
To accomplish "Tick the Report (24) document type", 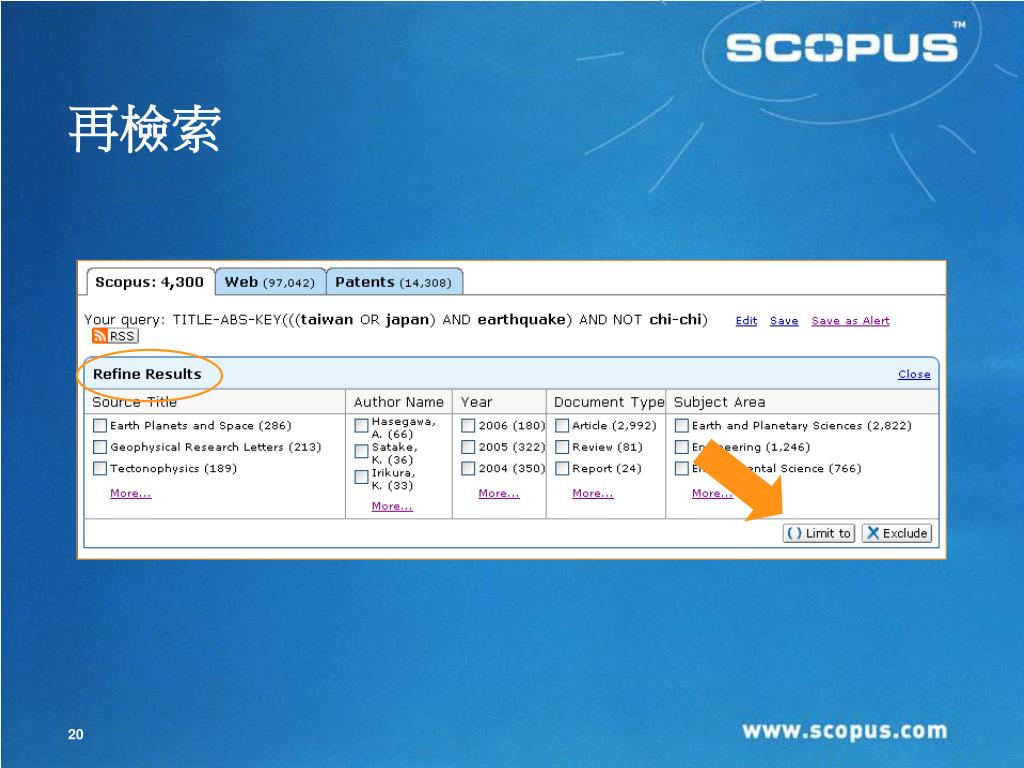I will (562, 469).
